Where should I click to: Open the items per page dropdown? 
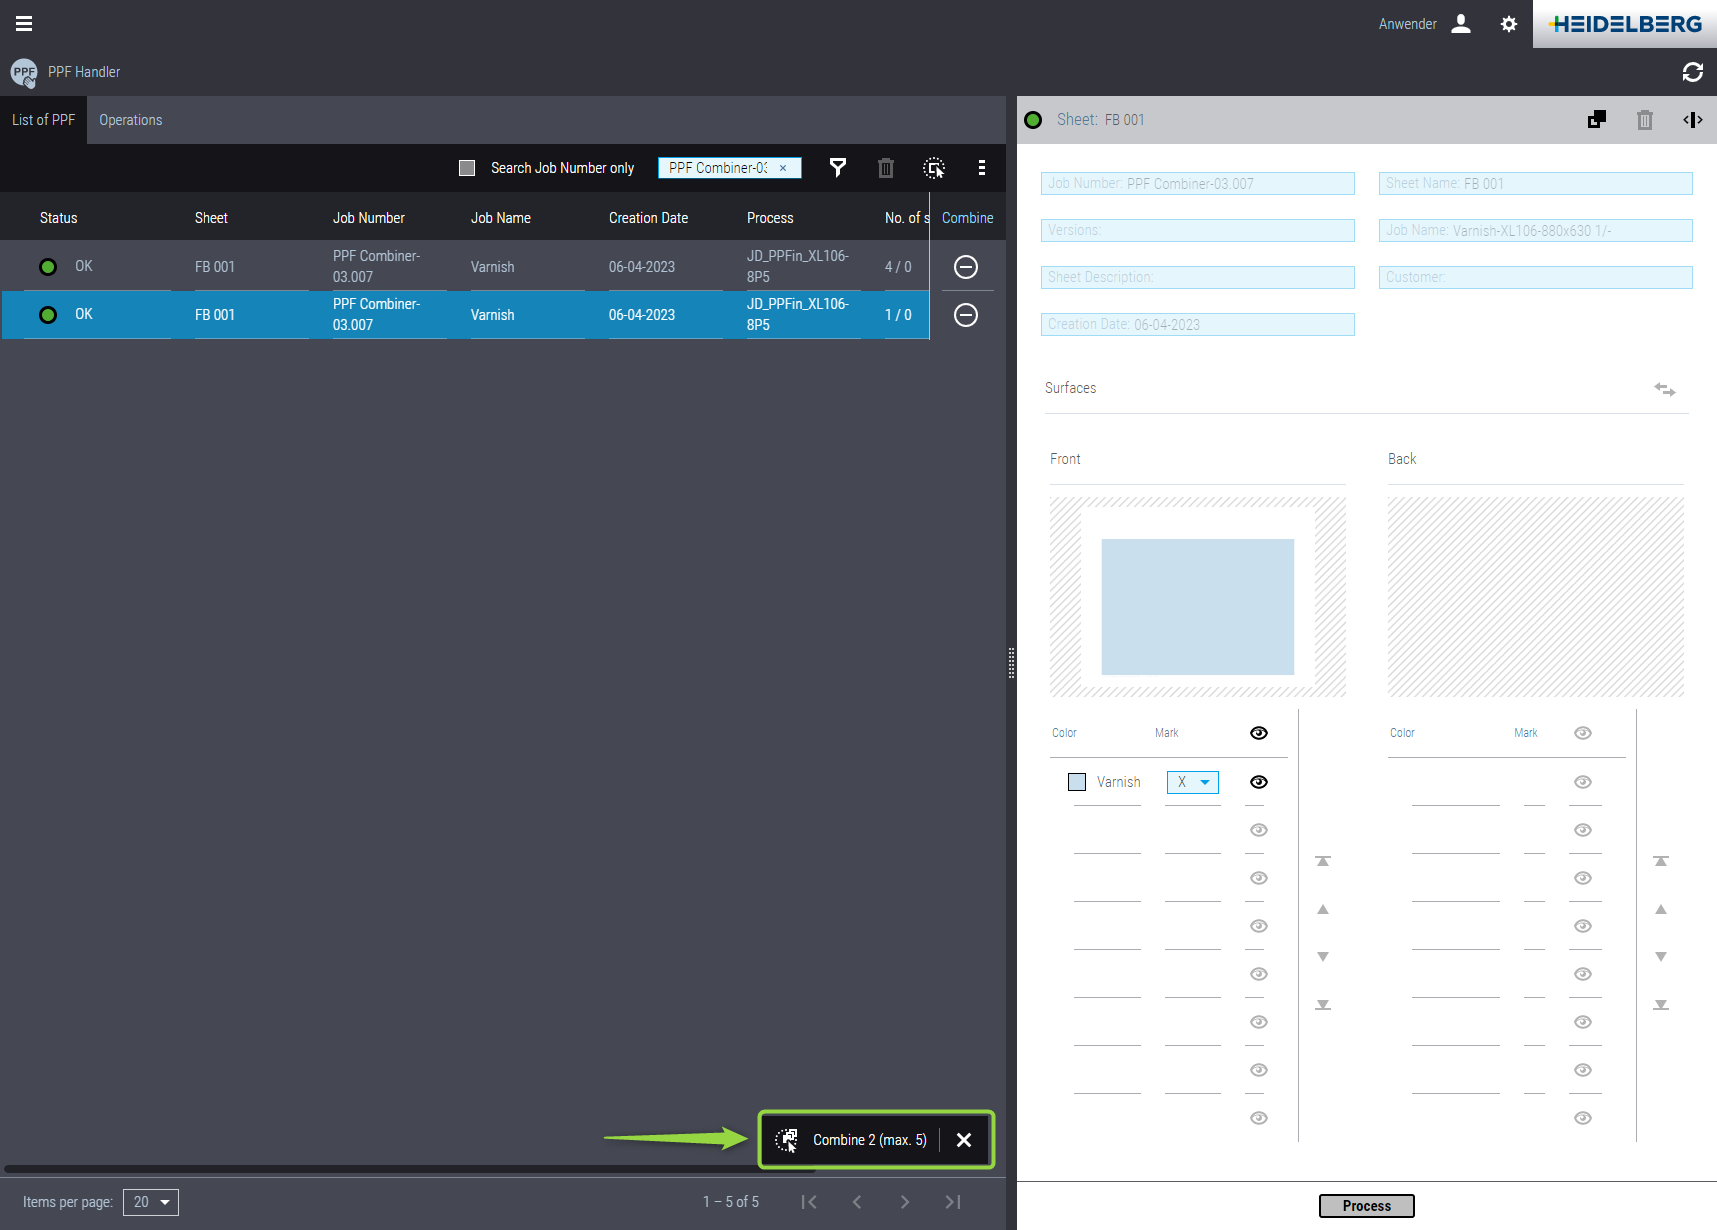151,1202
